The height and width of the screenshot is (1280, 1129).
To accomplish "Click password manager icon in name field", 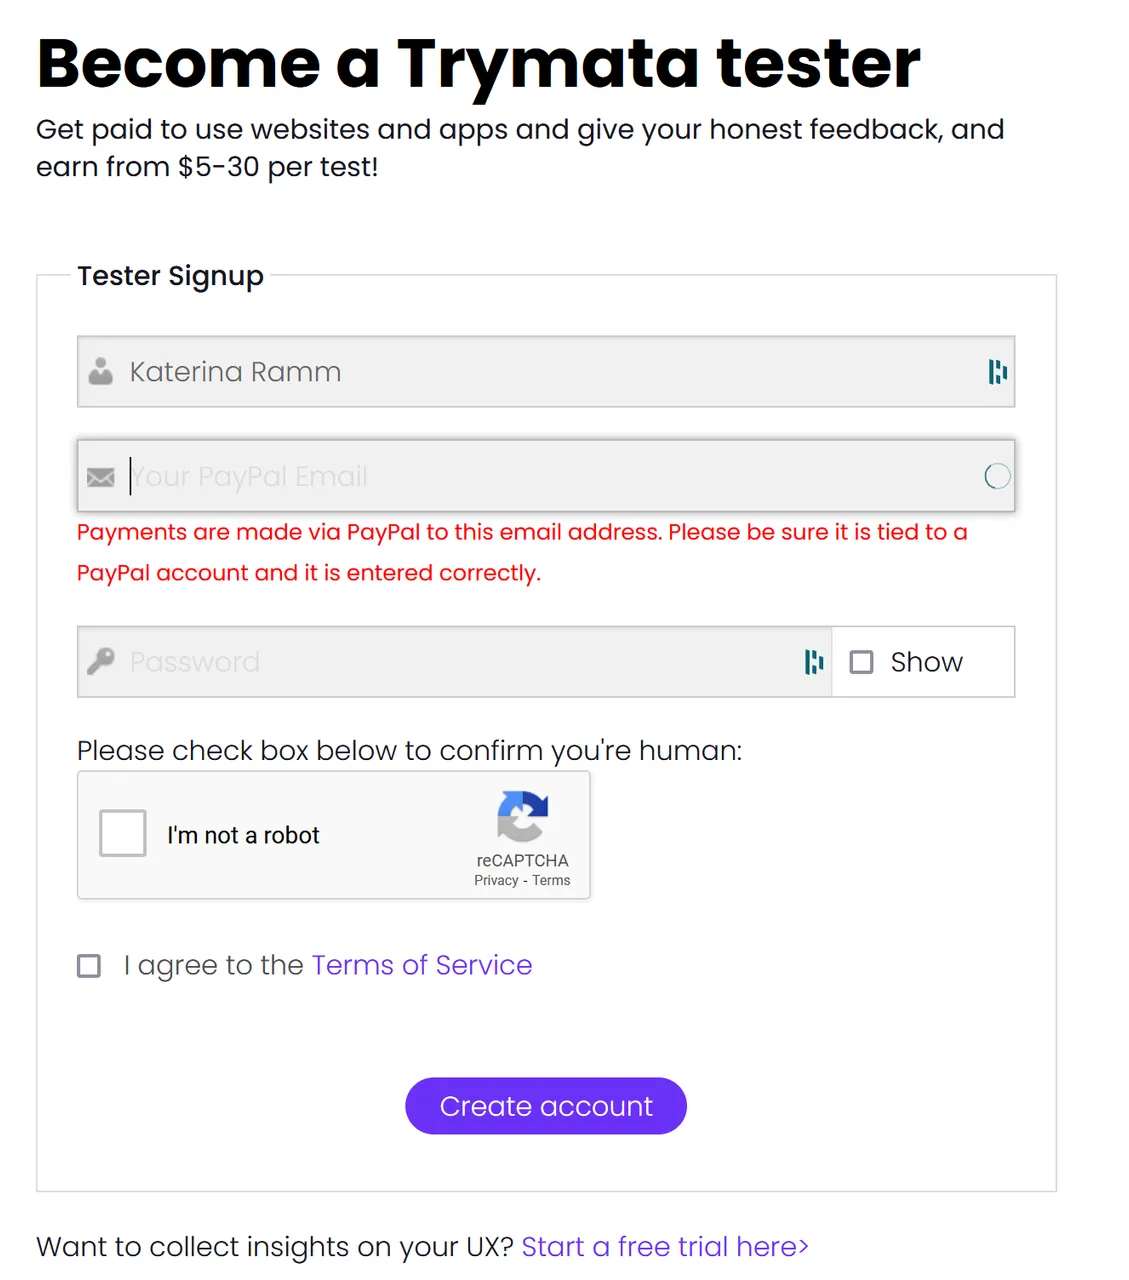I will [997, 372].
